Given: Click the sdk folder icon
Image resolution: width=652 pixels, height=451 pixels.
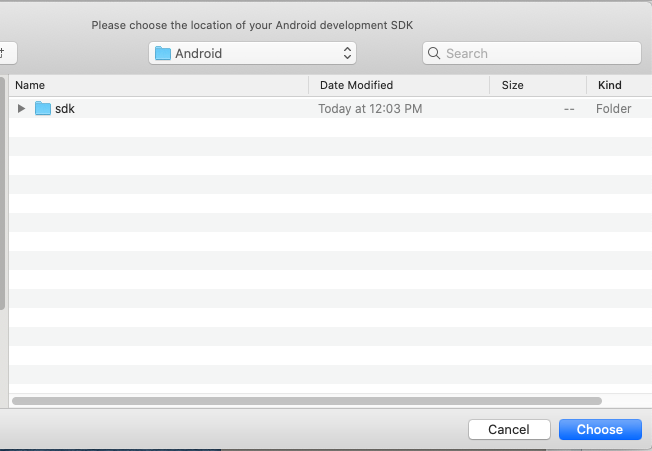Looking at the screenshot, I should click(x=42, y=109).
